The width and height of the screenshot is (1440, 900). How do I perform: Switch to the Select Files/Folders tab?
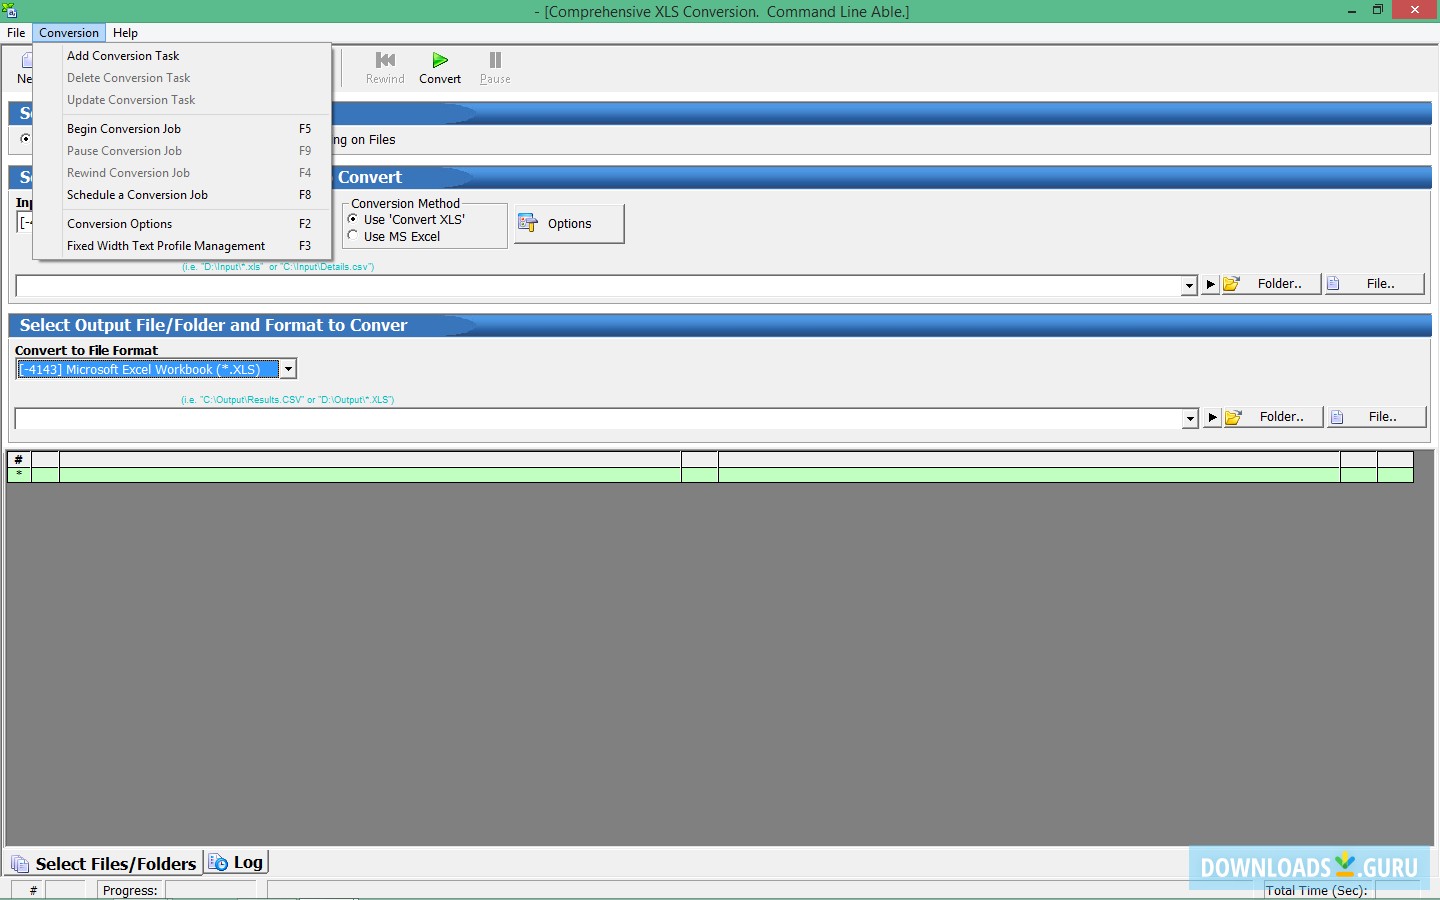pos(104,863)
